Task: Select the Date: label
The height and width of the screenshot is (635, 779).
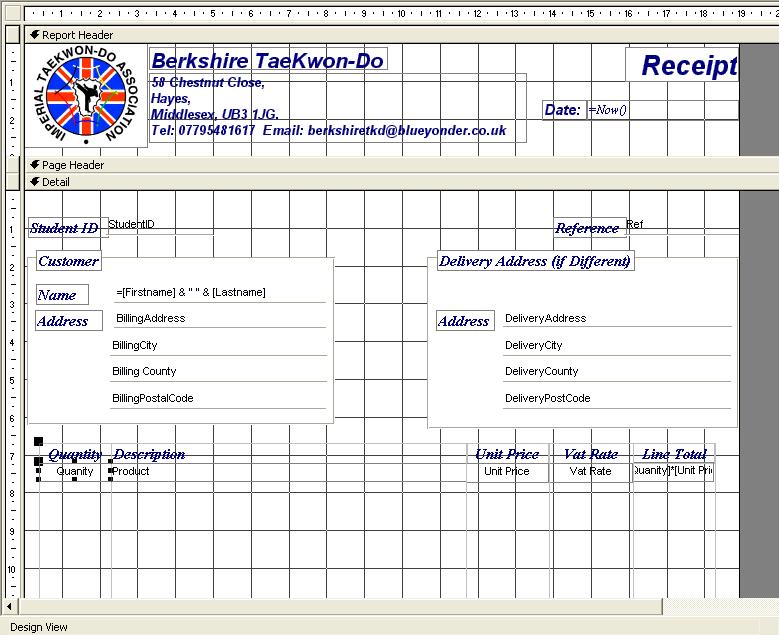Action: pos(564,110)
